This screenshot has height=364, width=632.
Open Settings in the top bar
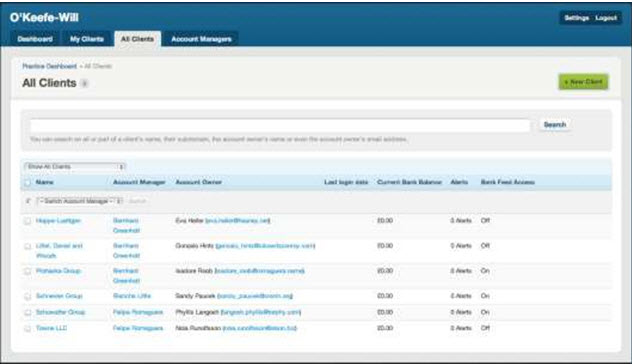tap(576, 18)
